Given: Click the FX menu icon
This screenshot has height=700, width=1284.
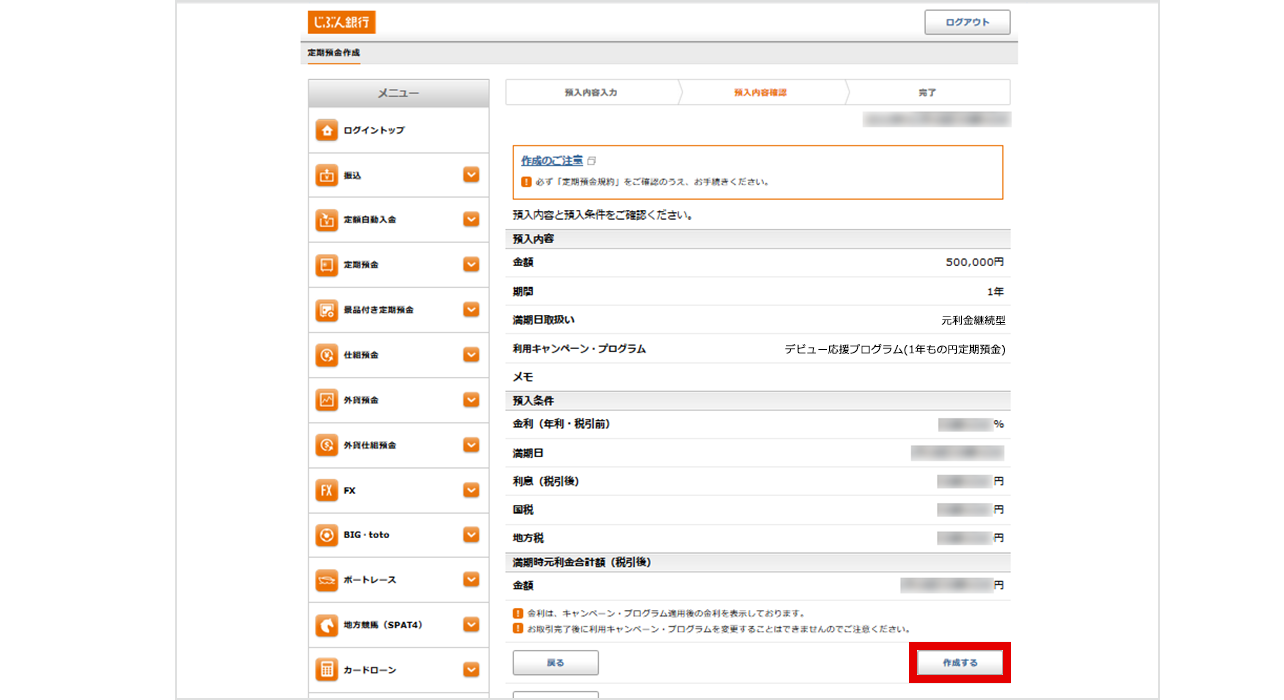Looking at the screenshot, I should [x=326, y=491].
